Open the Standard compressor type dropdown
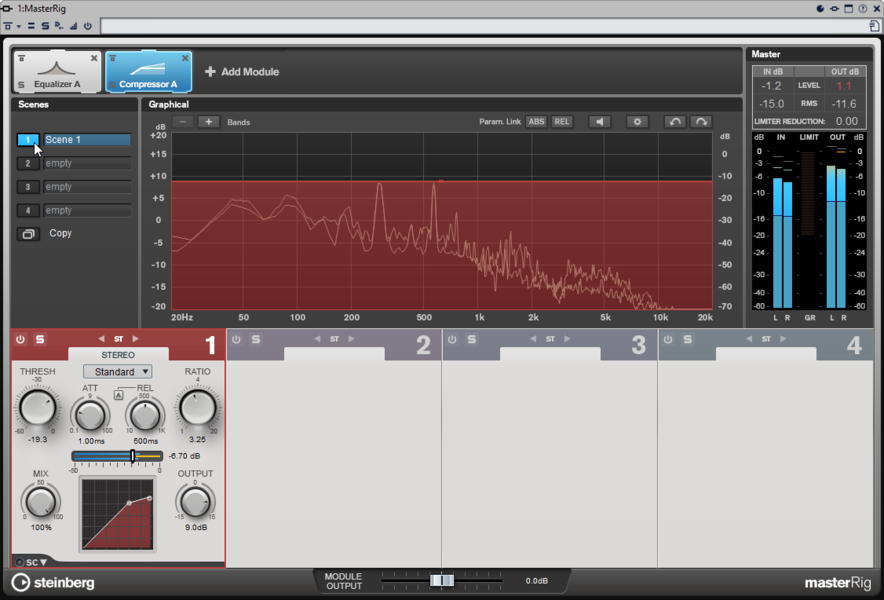The image size is (884, 600). tap(118, 372)
